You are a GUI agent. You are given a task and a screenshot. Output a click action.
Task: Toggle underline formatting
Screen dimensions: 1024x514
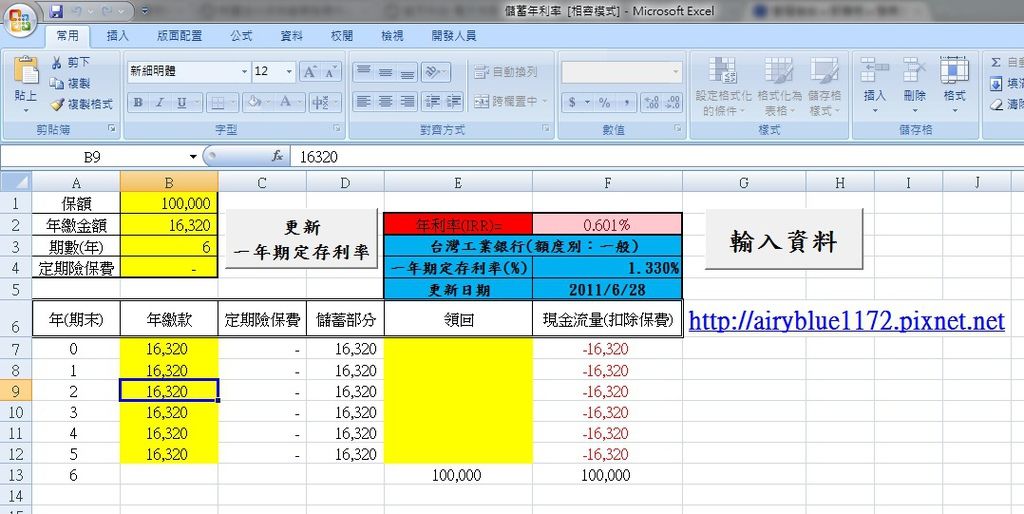(181, 103)
